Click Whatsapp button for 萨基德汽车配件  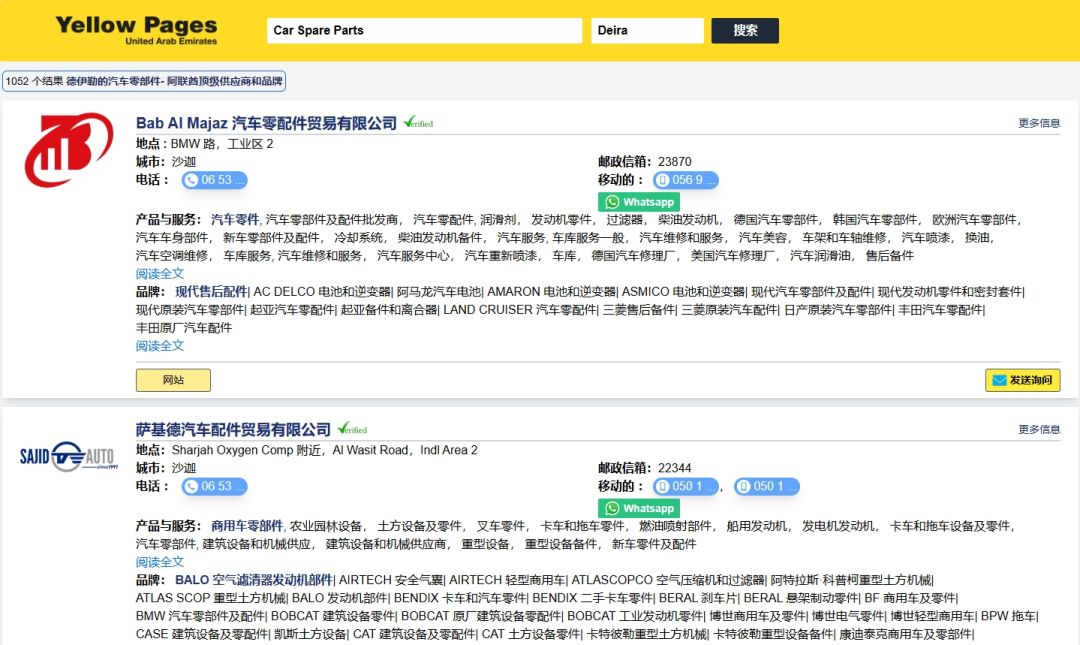coord(639,508)
